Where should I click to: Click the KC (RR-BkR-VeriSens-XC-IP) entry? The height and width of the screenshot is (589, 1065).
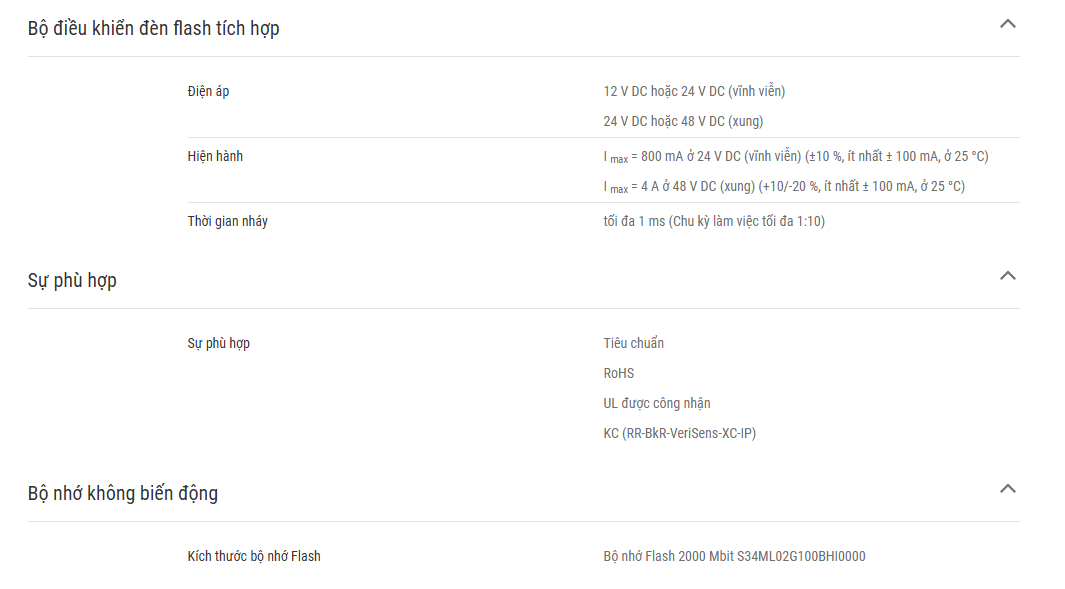tap(680, 433)
